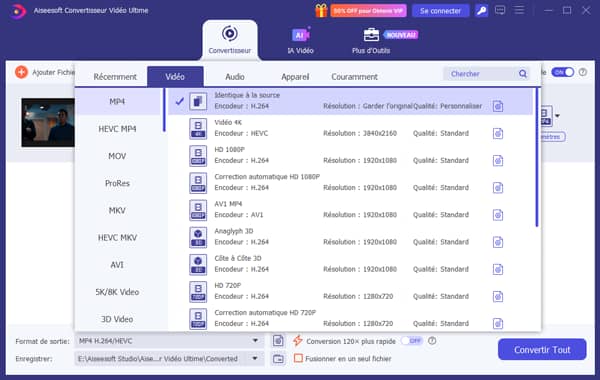The width and height of the screenshot is (600, 380).
Task: Switch to the Appareil format tab
Action: pos(295,77)
